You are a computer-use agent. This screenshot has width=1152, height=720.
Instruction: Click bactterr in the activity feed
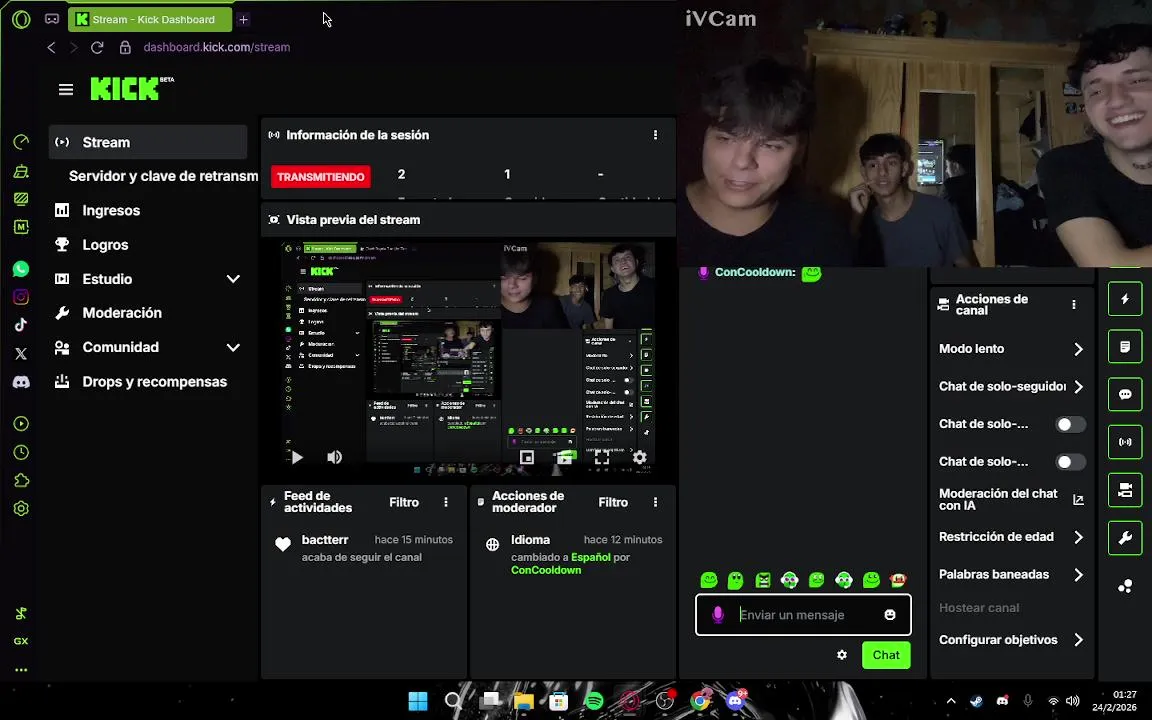[325, 540]
